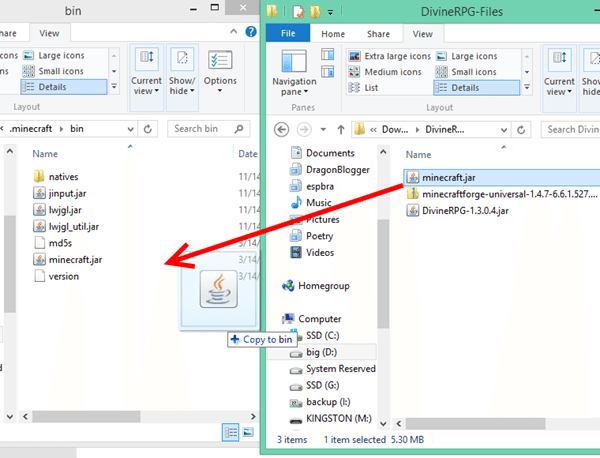Click Back arrow in DivineRPG-Files
Viewport: 600px width, 458px height.
point(281,130)
